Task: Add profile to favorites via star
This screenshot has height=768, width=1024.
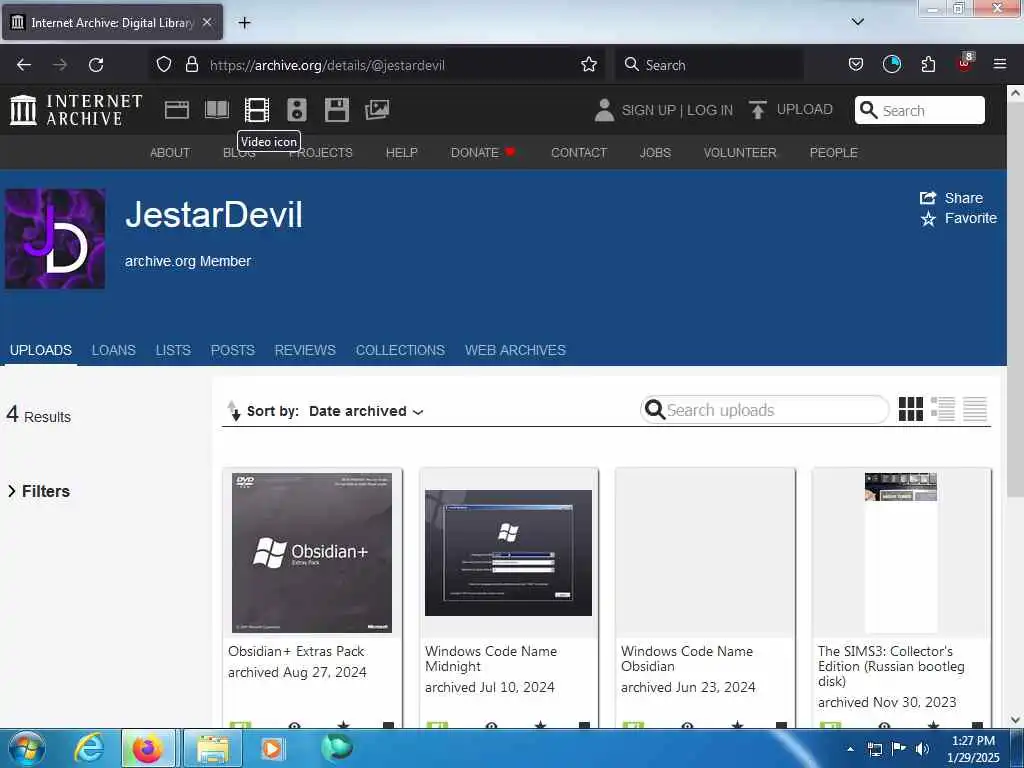Action: [x=928, y=219]
